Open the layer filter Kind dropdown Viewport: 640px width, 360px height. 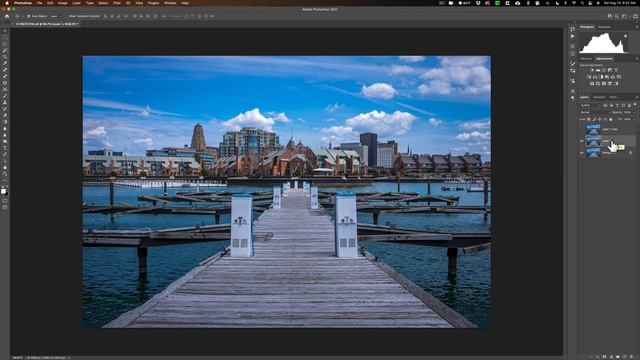point(590,105)
